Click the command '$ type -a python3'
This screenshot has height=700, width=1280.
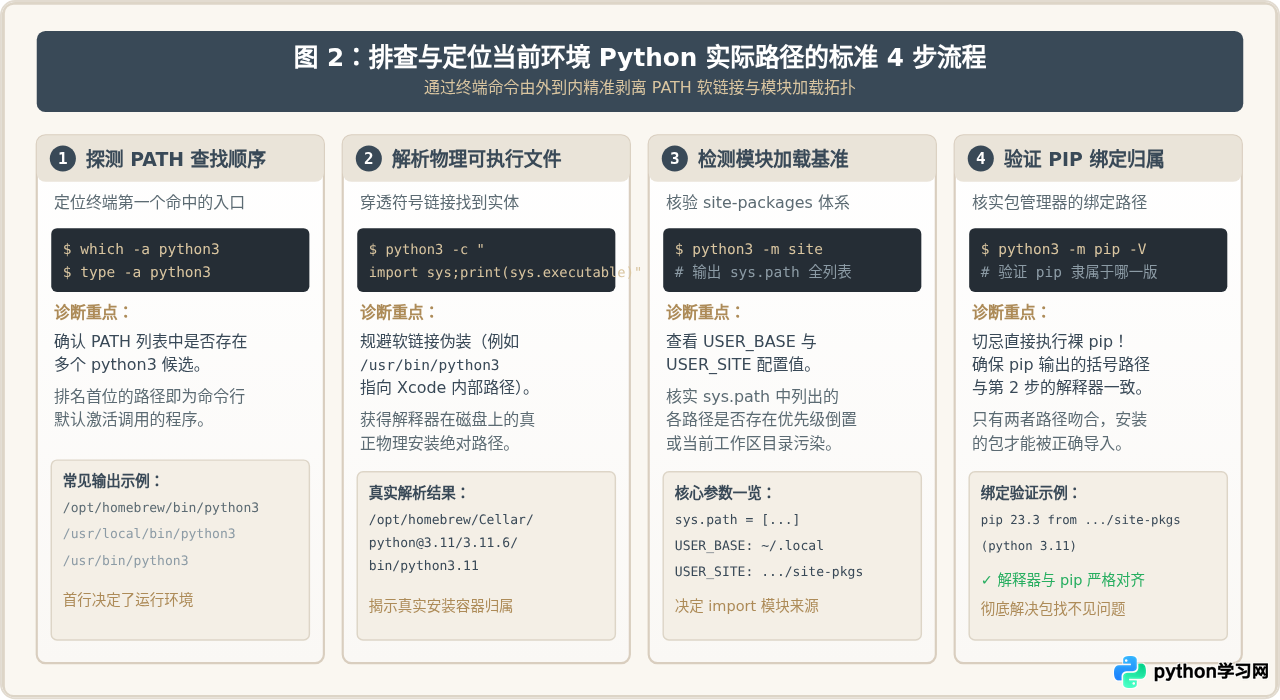coord(137,272)
